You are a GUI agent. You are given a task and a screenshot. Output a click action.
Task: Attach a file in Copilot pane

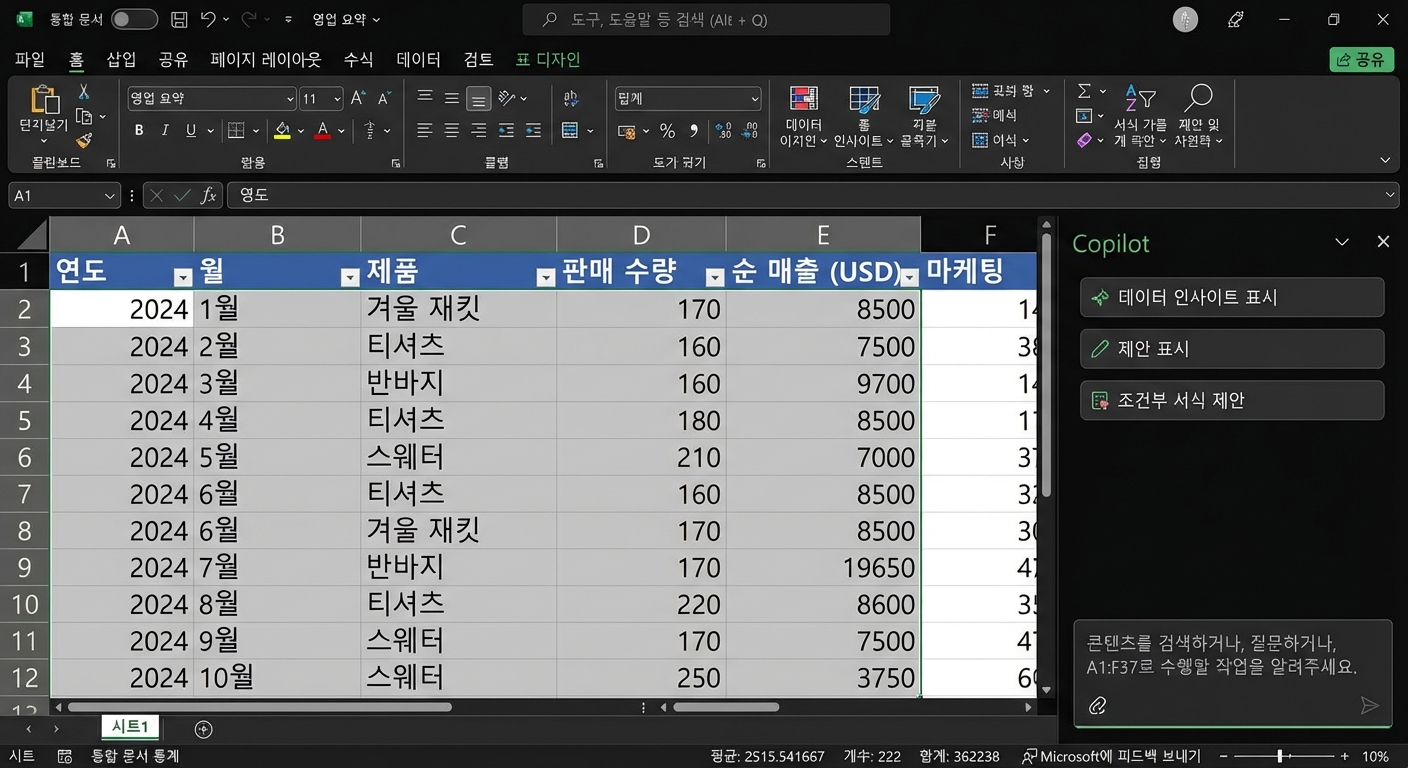click(1097, 706)
